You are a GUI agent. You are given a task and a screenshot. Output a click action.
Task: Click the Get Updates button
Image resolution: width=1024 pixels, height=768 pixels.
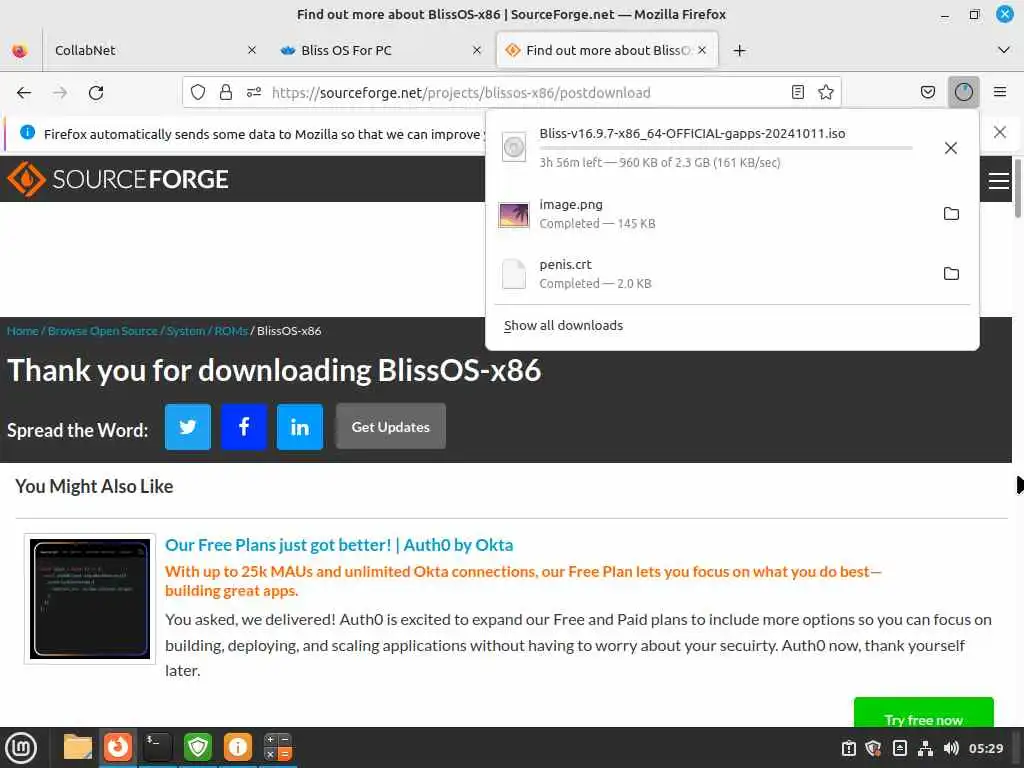[x=391, y=426]
